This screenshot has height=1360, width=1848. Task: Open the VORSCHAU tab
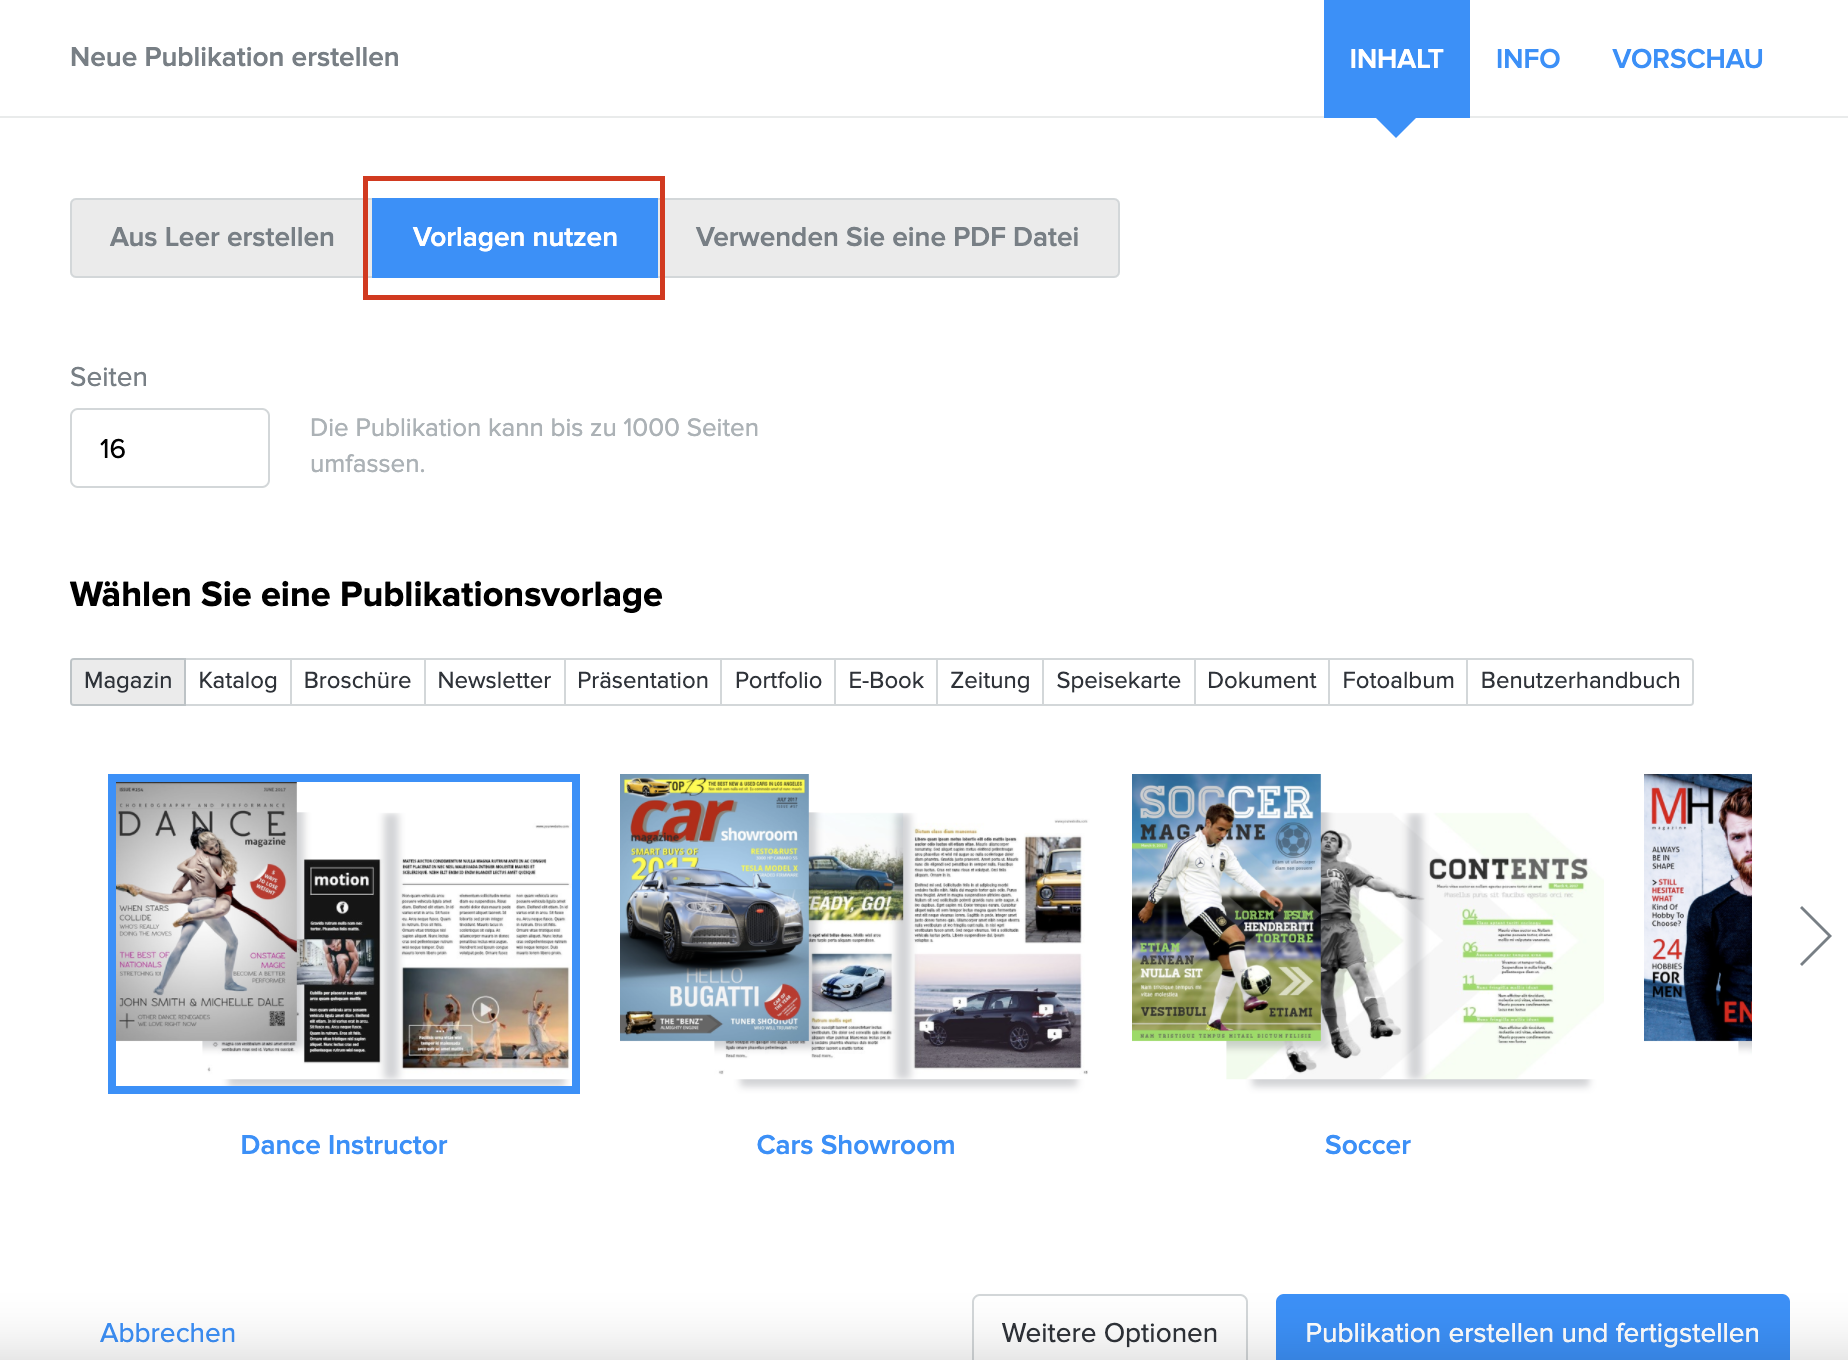(1687, 59)
